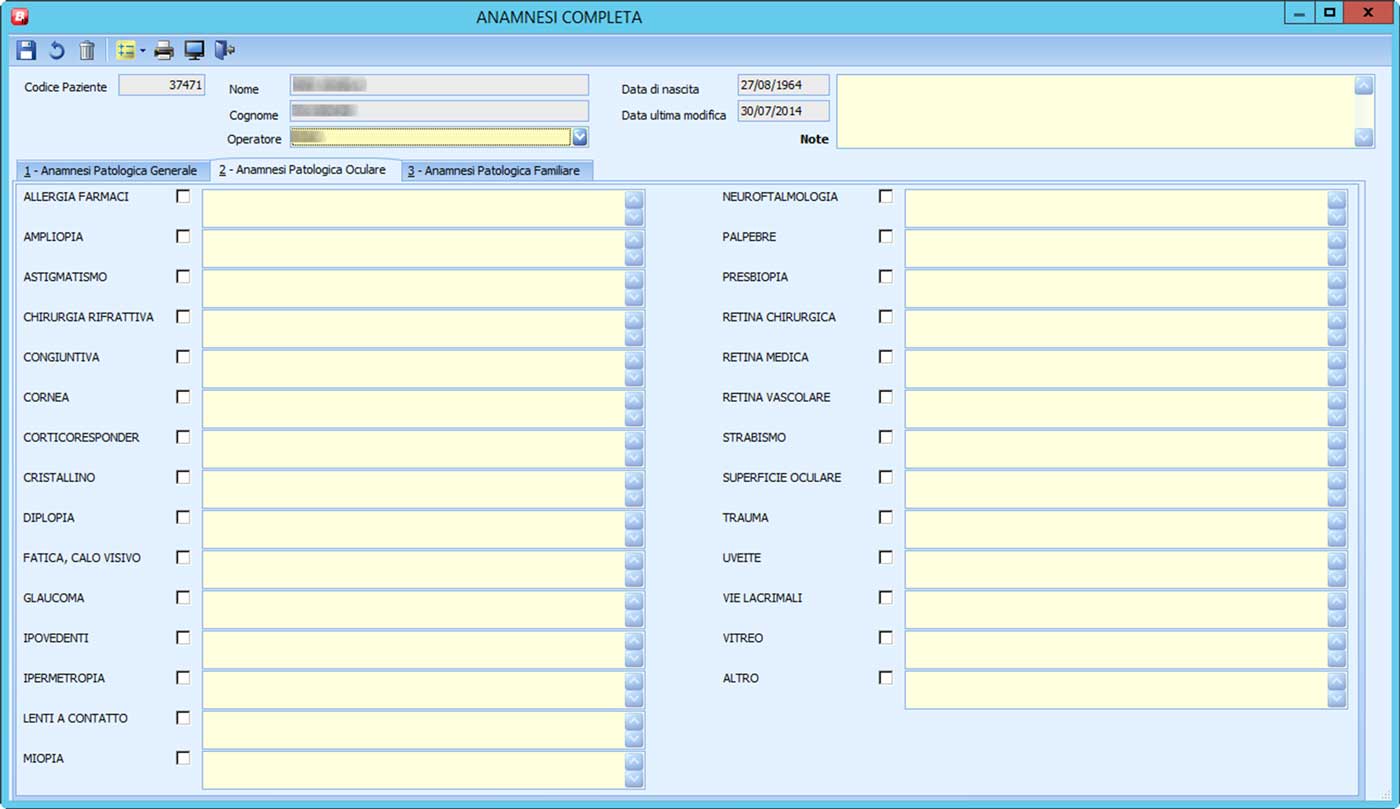Open the Anamnesi Patologica Familiare tab
The image size is (1400, 809).
pyautogui.click(x=499, y=171)
